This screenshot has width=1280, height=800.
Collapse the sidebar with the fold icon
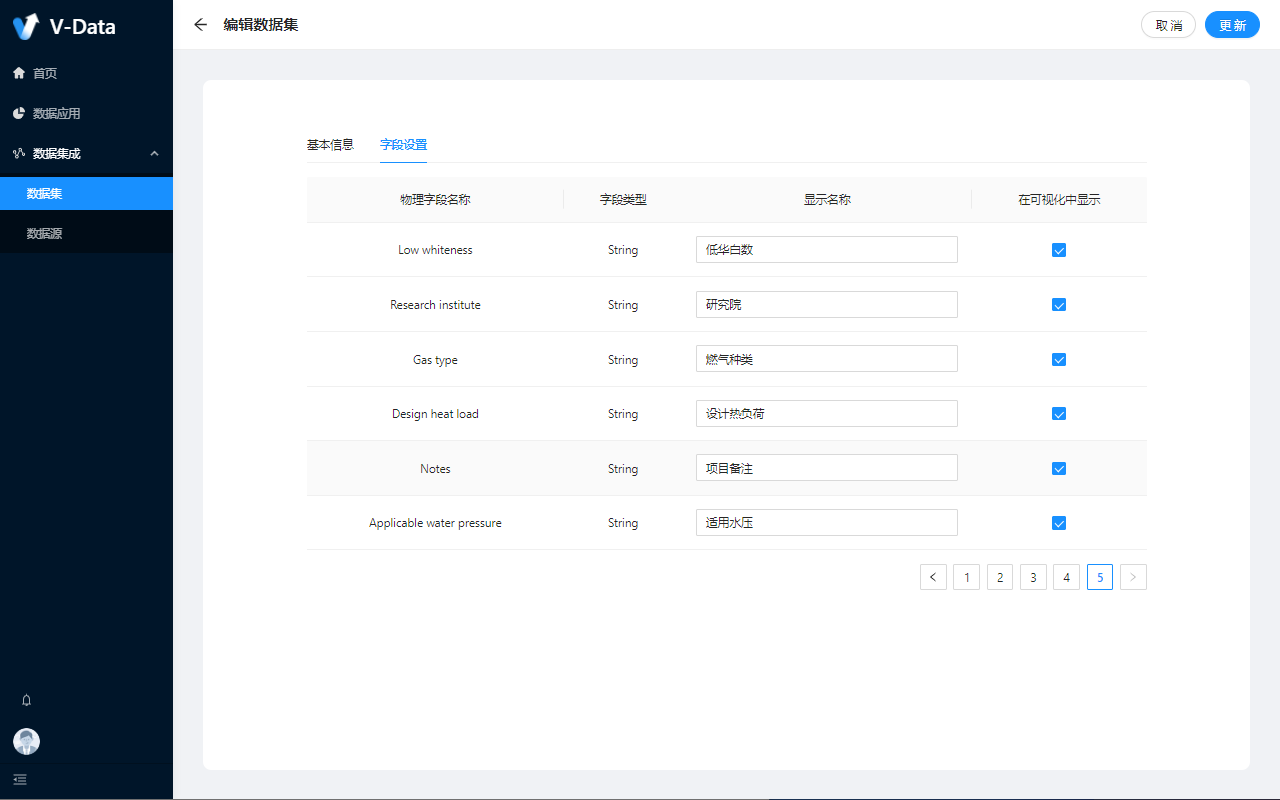coord(20,779)
